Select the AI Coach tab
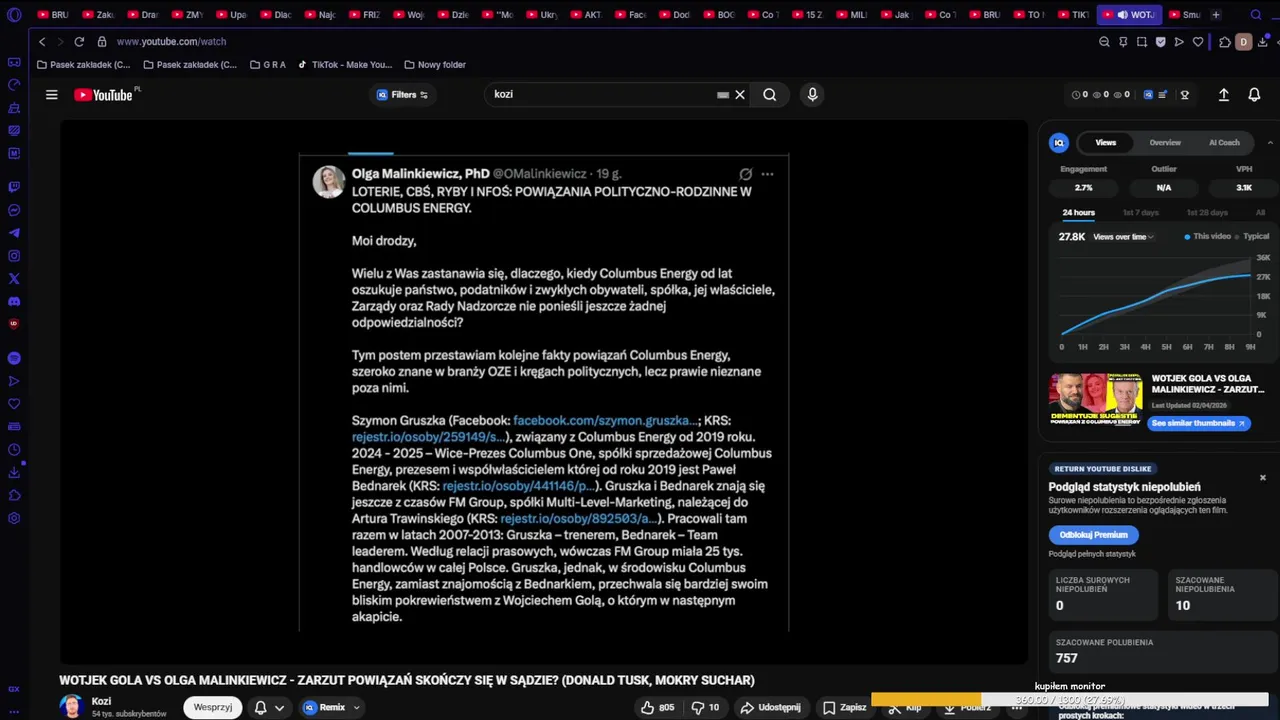 pos(1224,143)
